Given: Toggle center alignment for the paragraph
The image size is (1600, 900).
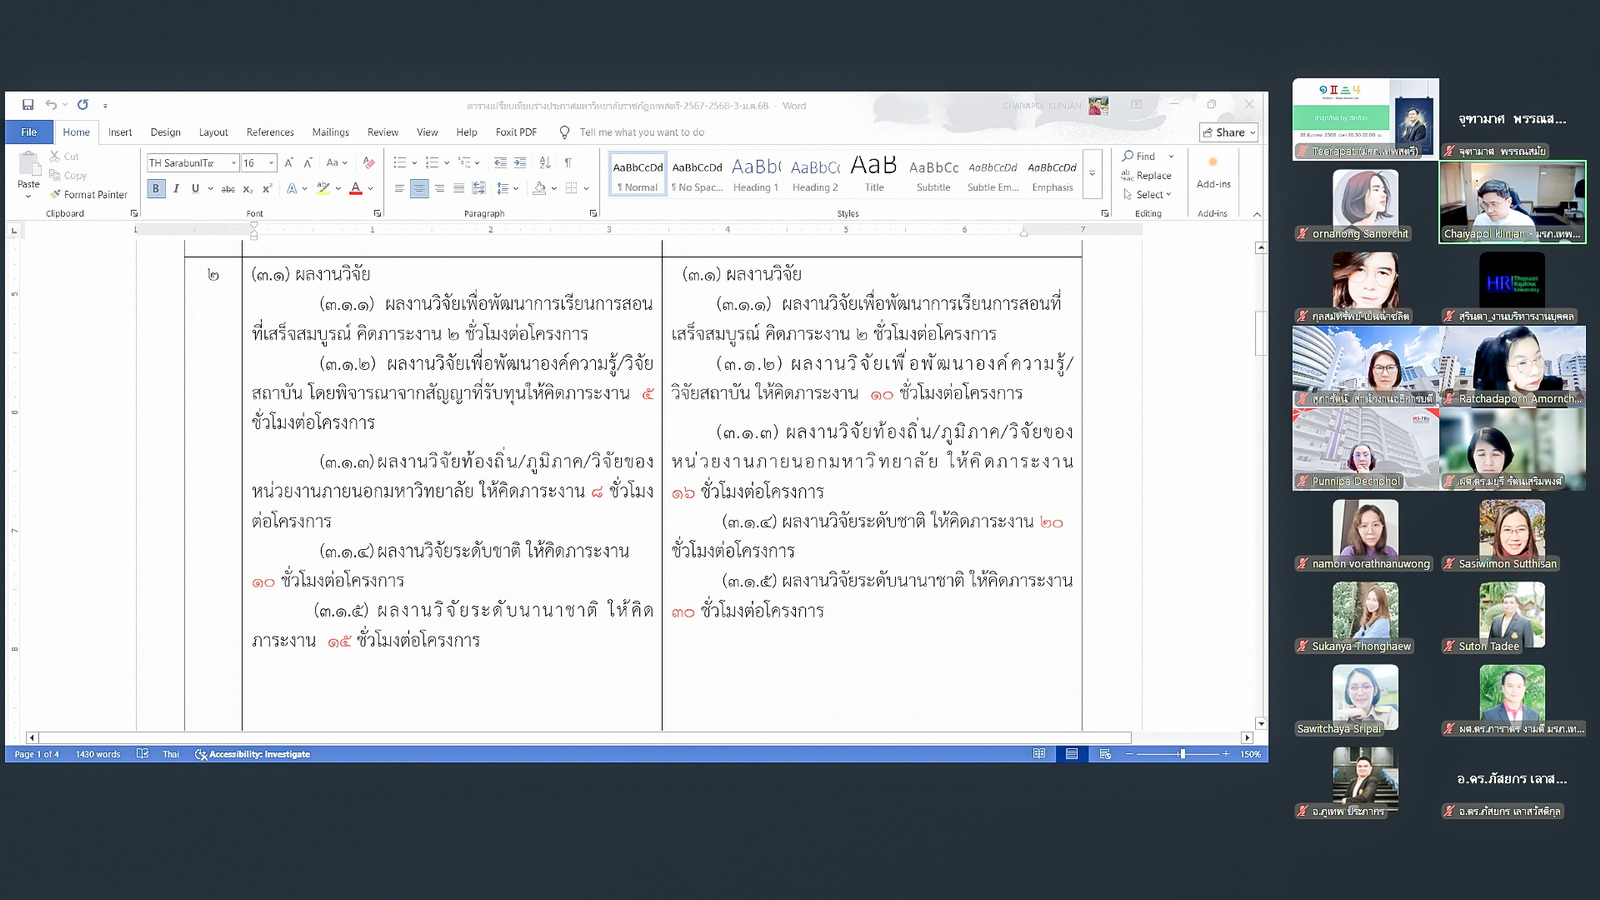Looking at the screenshot, I should pos(419,189).
